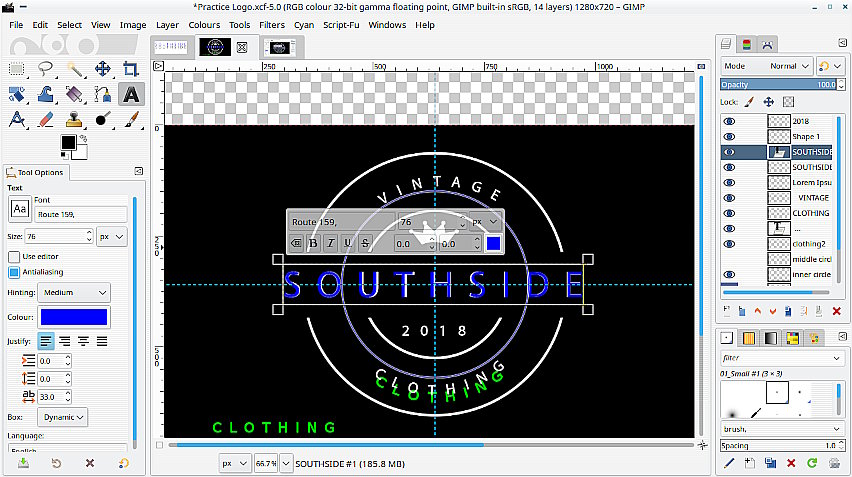This screenshot has width=852, height=477.
Task: Open the Script-Fu menu
Action: click(341, 25)
